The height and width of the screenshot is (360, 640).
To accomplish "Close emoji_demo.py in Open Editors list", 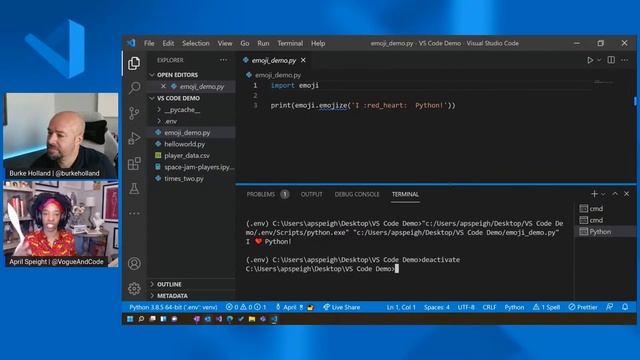I will pyautogui.click(x=163, y=86).
